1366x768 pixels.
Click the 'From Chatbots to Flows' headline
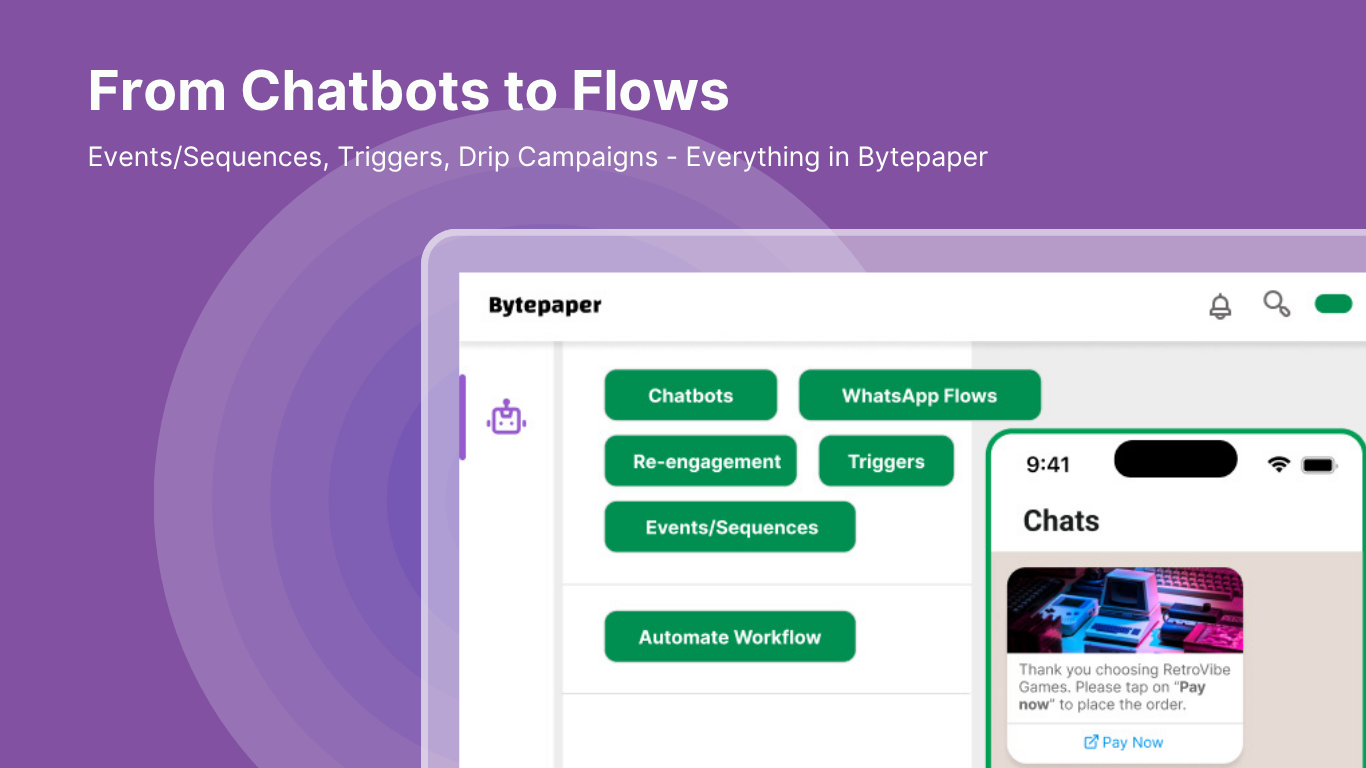409,90
